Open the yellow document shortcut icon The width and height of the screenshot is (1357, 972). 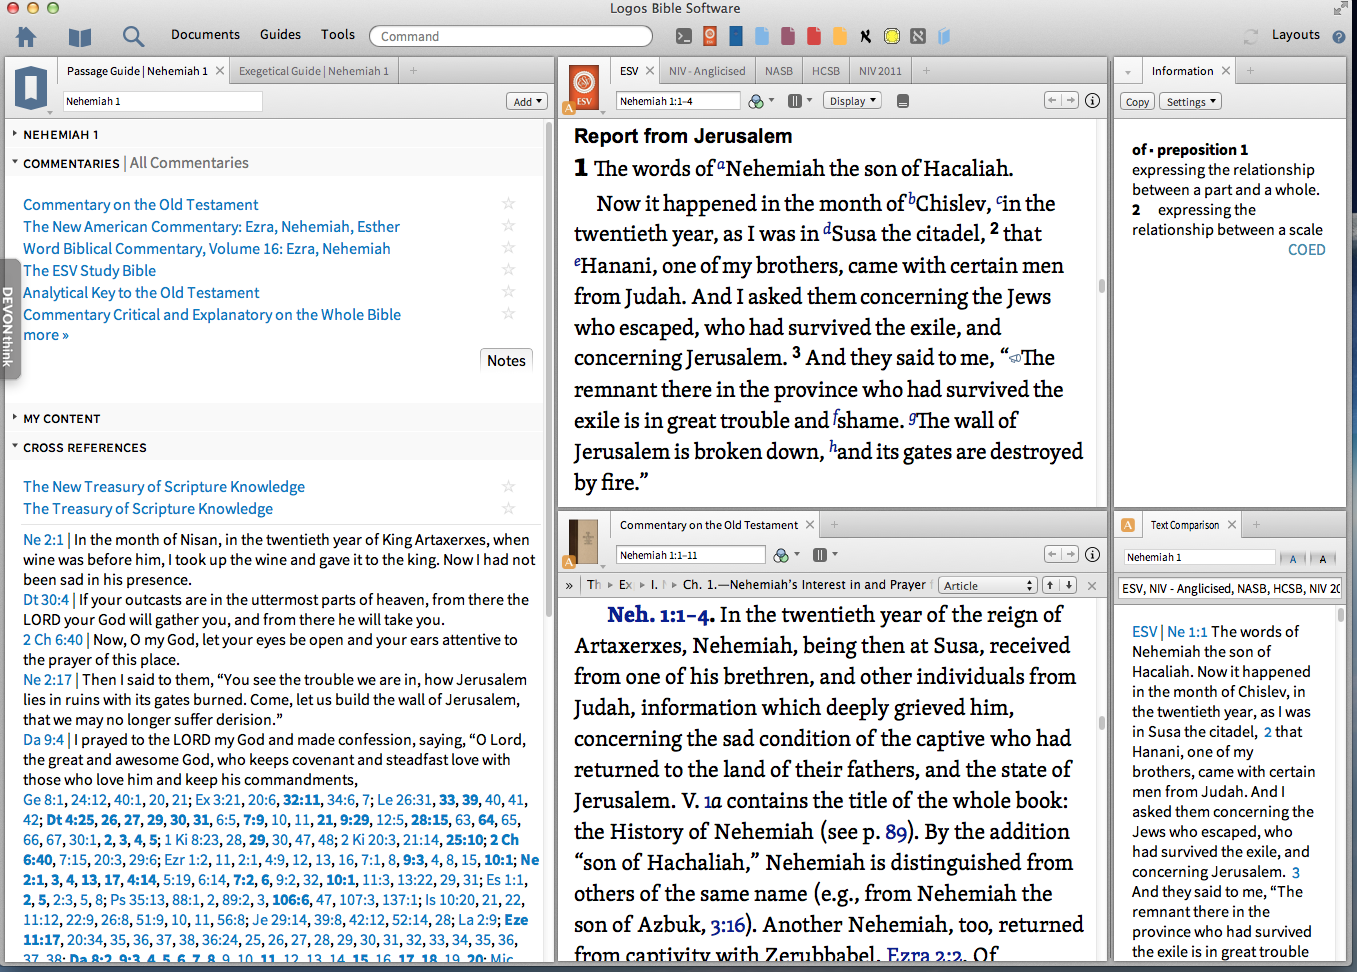(840, 36)
